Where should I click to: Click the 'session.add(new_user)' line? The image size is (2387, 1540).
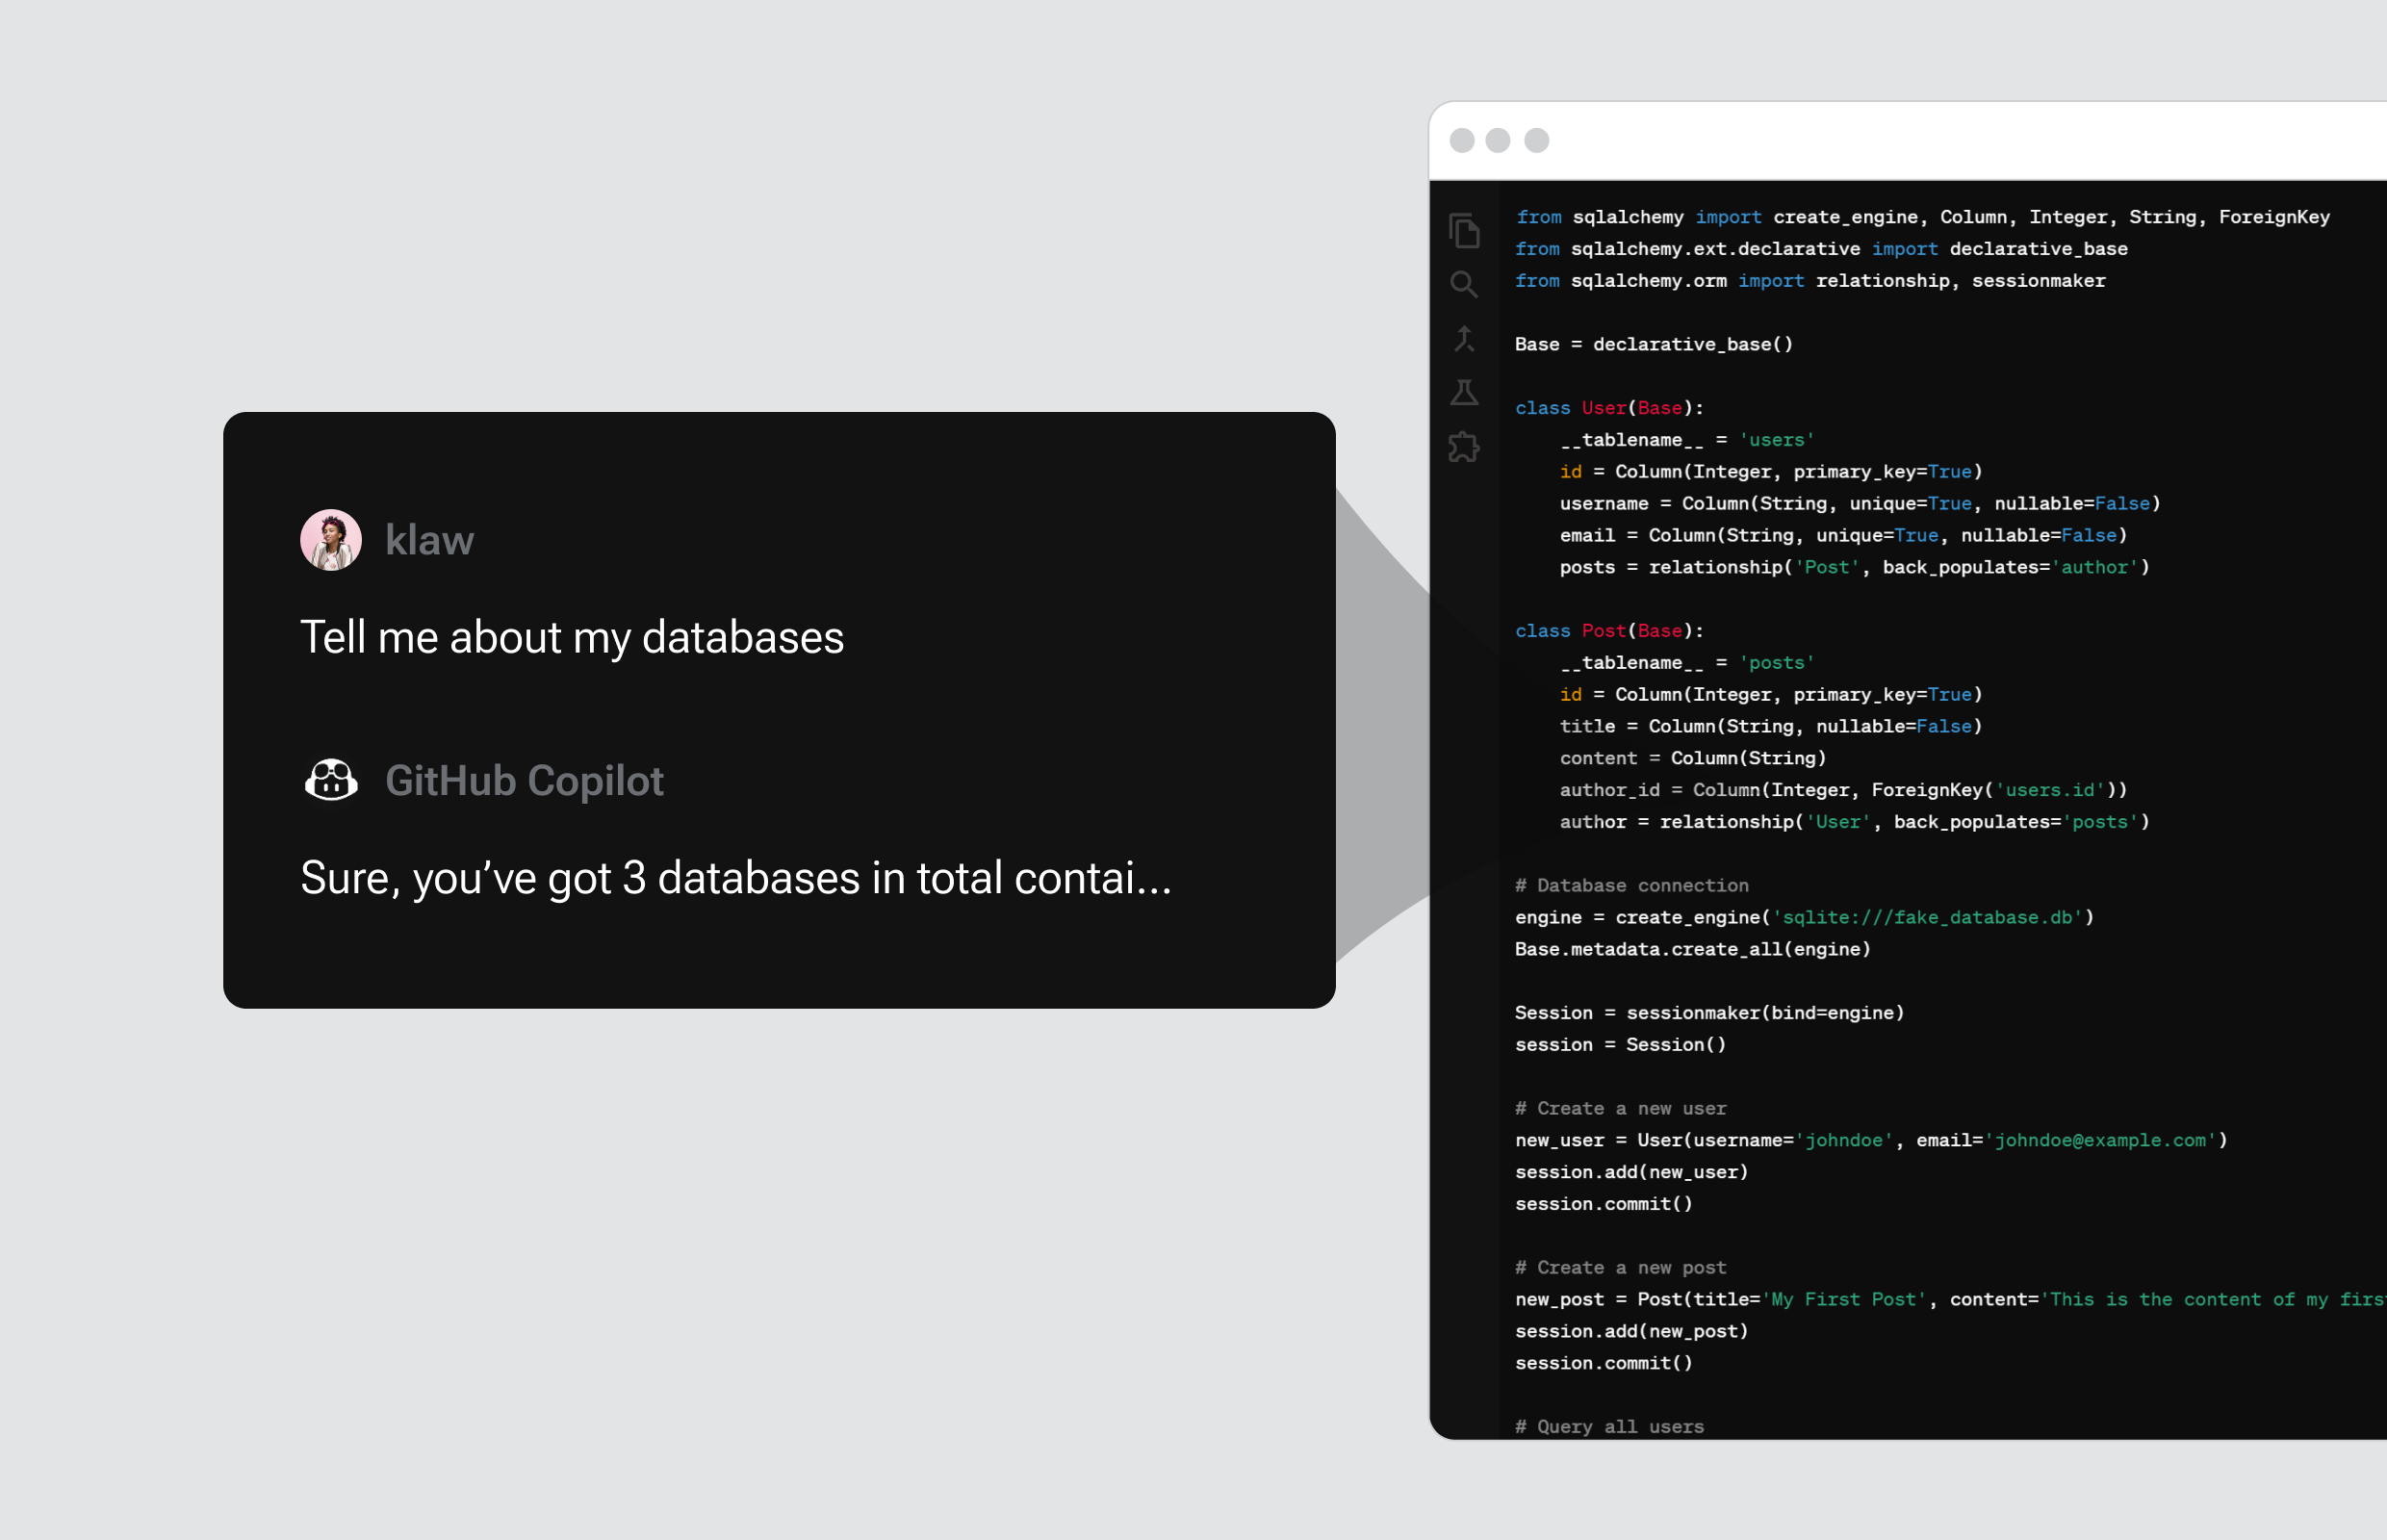(x=1631, y=1173)
